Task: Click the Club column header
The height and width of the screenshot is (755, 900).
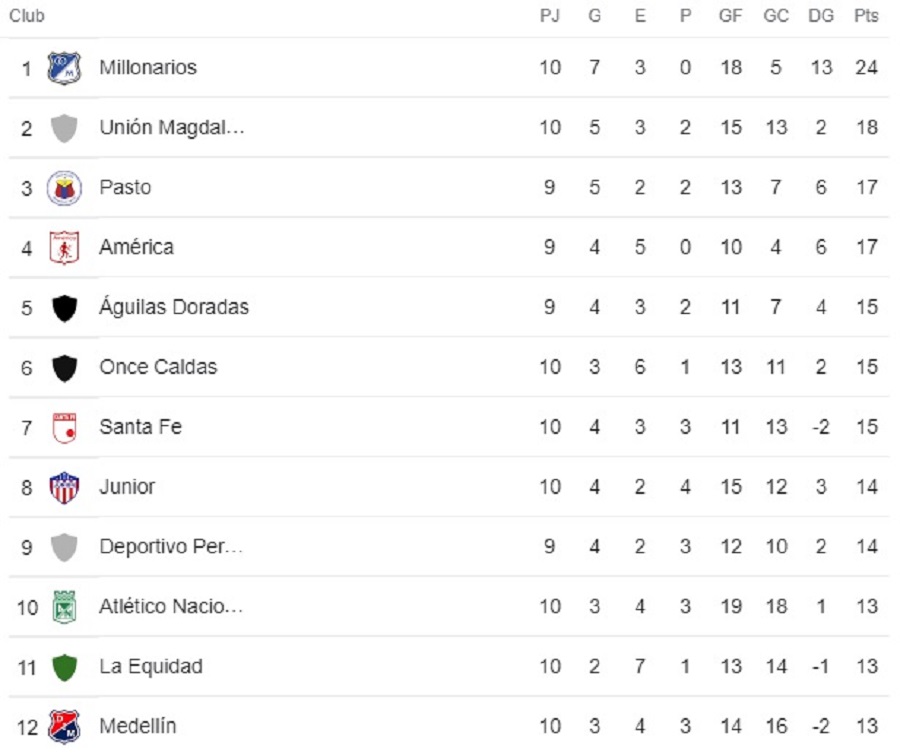Action: pos(26,16)
